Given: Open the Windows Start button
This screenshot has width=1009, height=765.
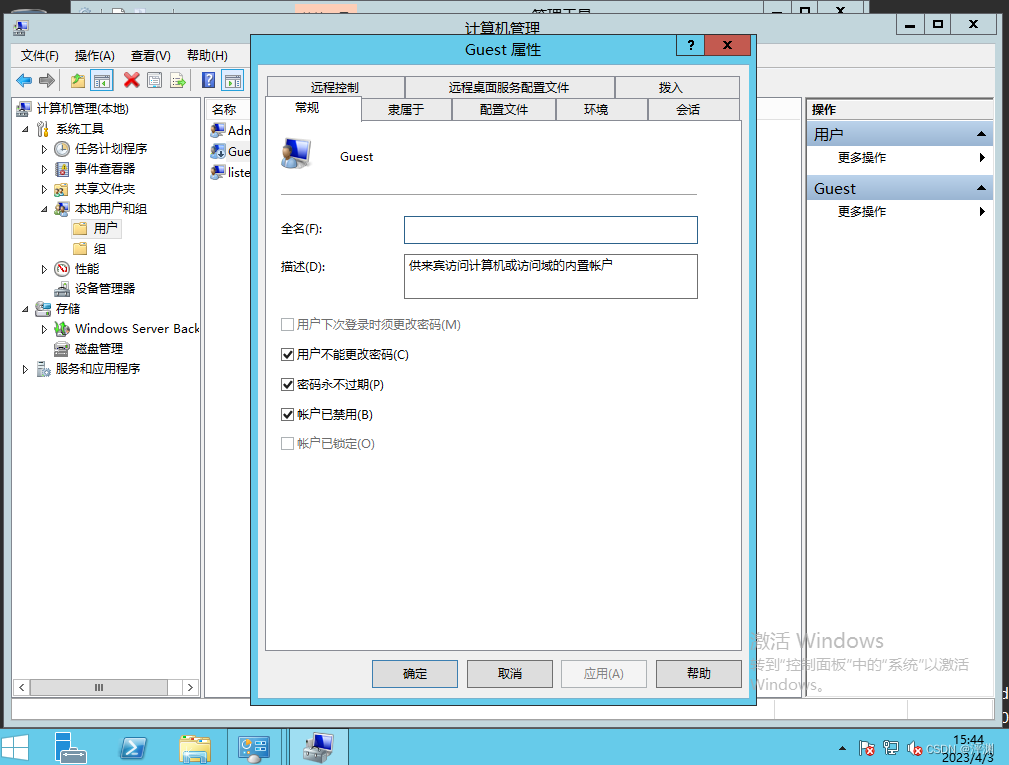Looking at the screenshot, I should pyautogui.click(x=15, y=748).
